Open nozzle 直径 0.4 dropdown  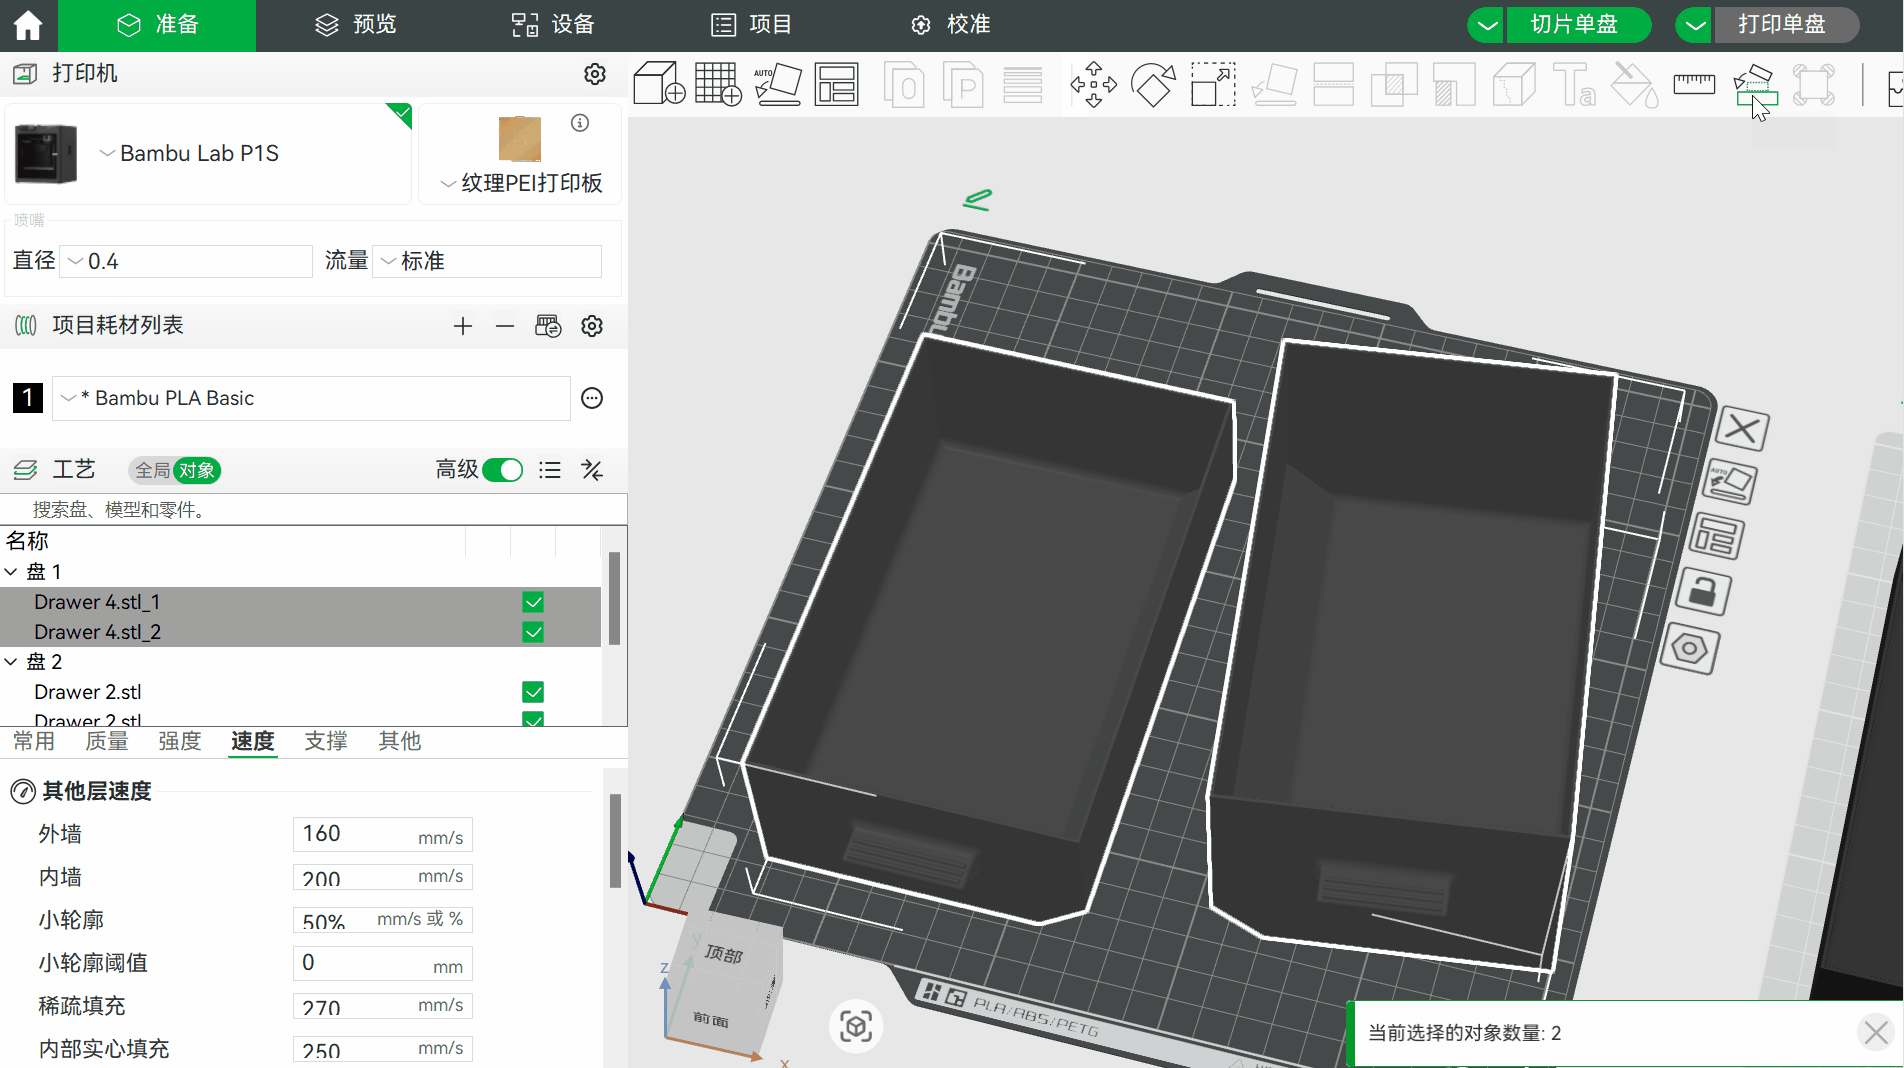coord(186,261)
